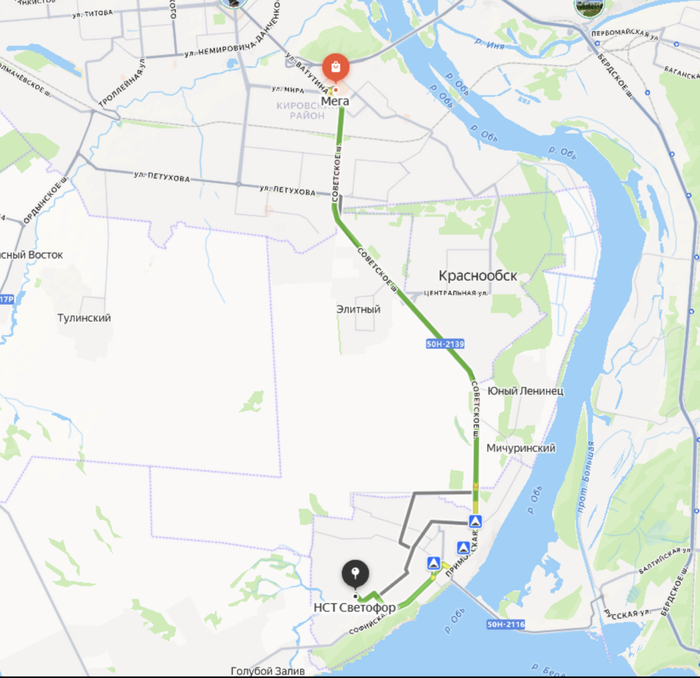Viewport: 700px width, 678px height.
Task: Select the Краснообск town label
Action: [478, 276]
